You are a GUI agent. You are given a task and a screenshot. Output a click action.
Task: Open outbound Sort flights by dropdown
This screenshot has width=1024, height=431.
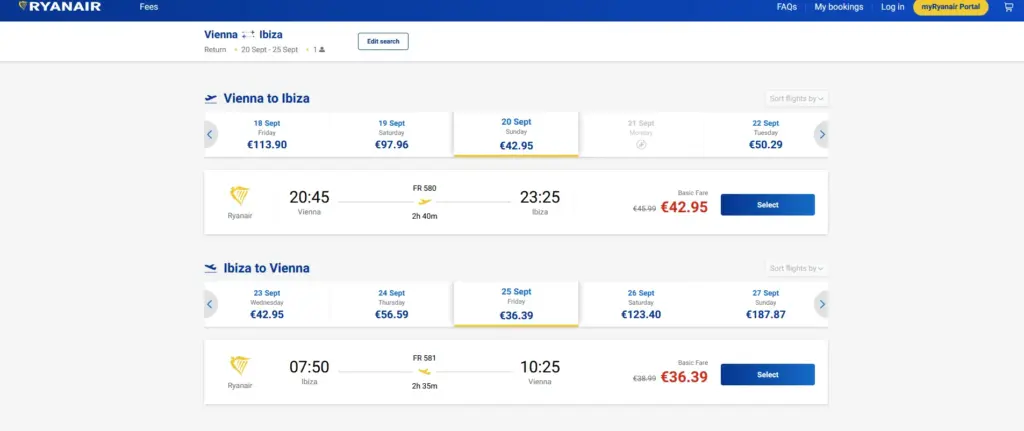[x=797, y=99]
